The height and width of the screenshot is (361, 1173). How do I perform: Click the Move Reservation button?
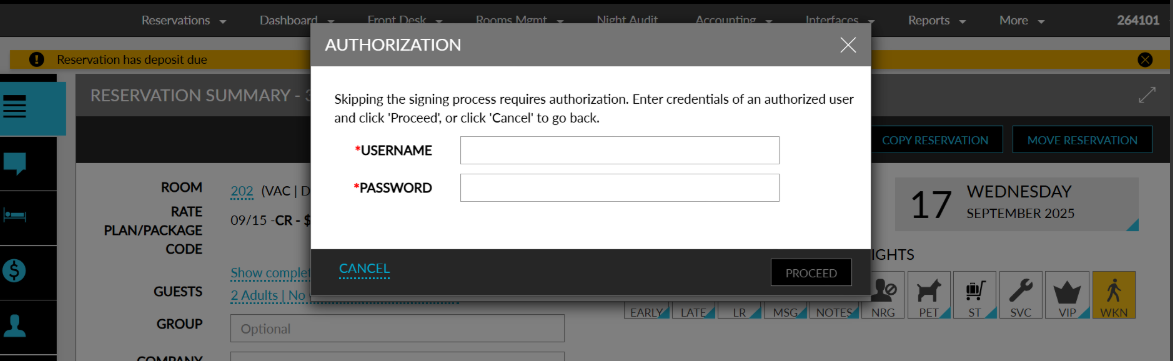[x=1082, y=140]
